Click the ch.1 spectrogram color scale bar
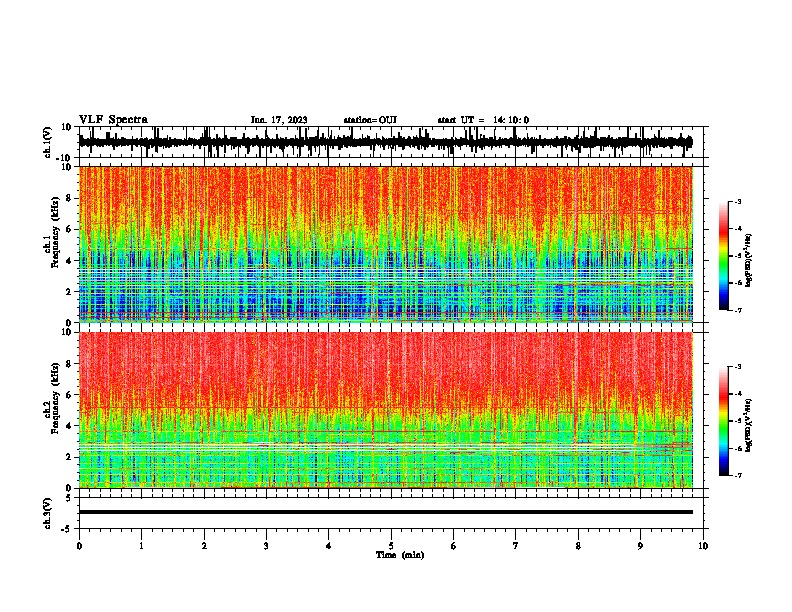The height and width of the screenshot is (612, 792). pyautogui.click(x=723, y=256)
